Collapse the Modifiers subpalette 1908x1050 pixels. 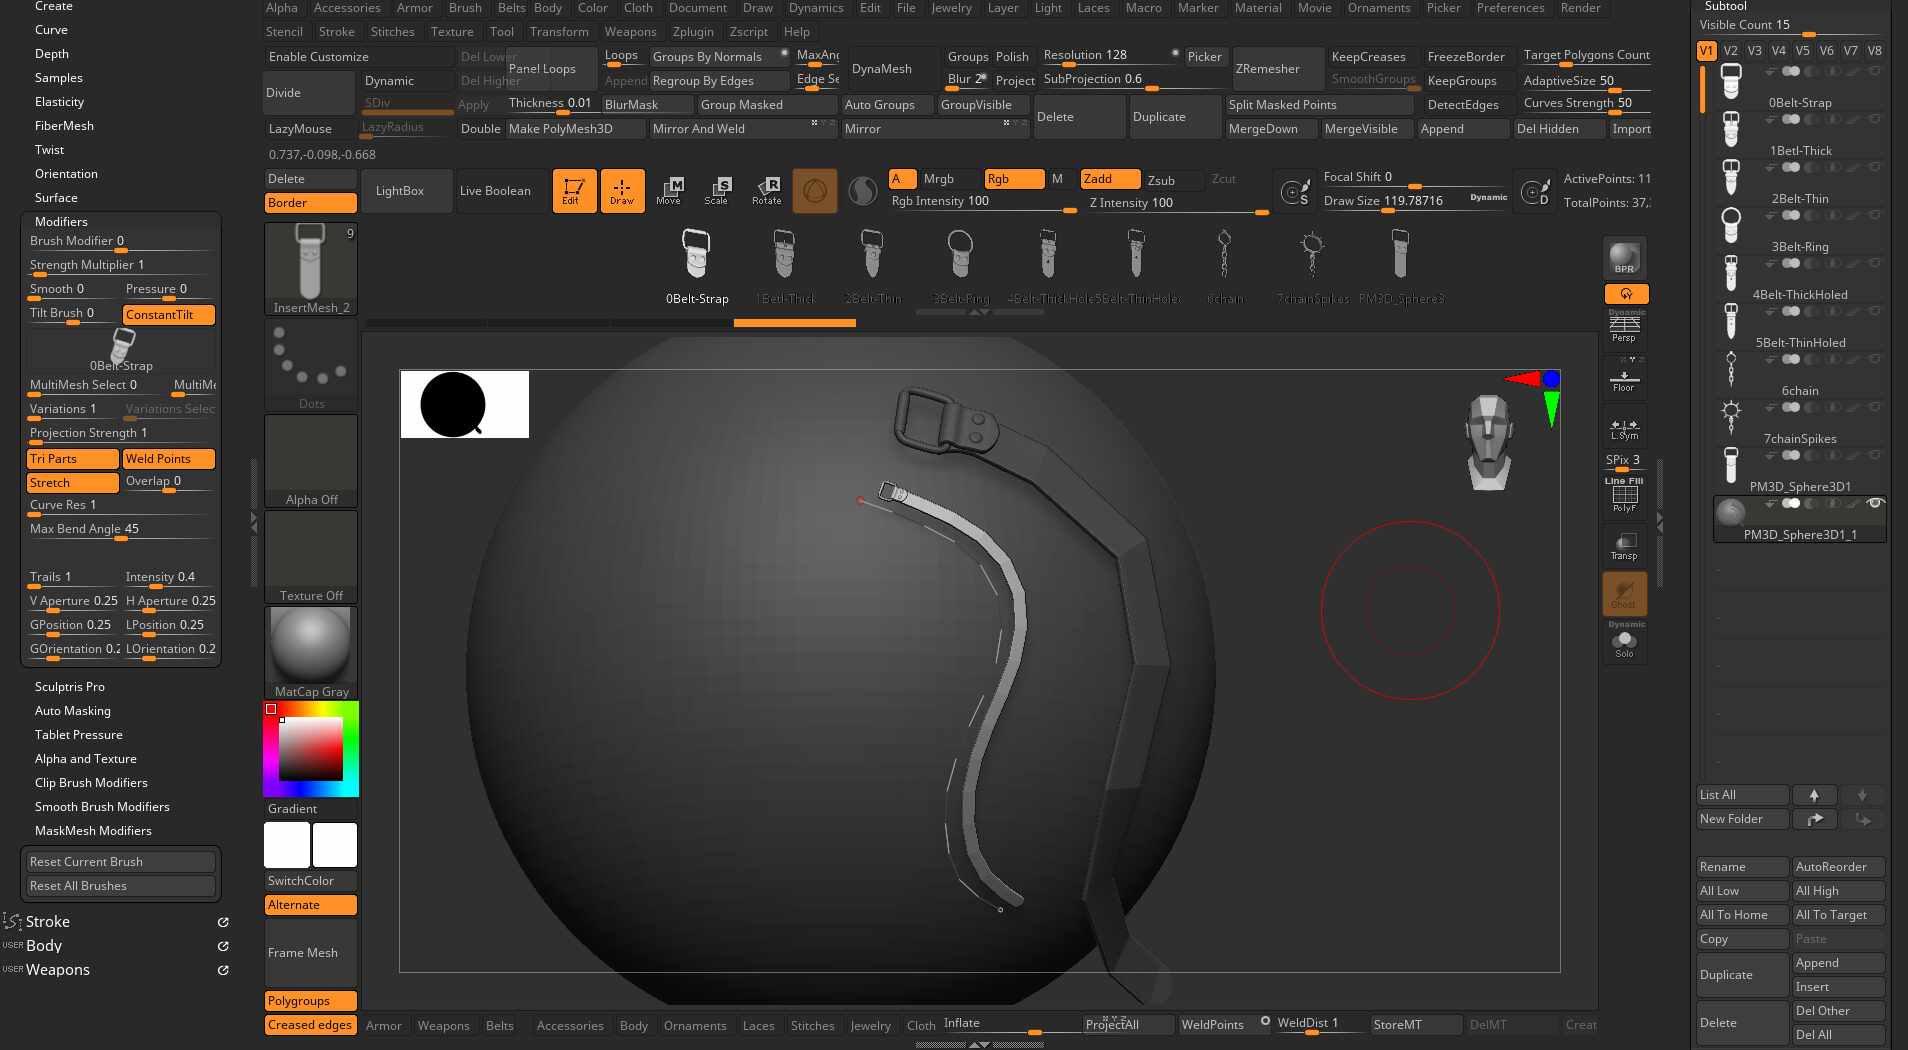[61, 222]
